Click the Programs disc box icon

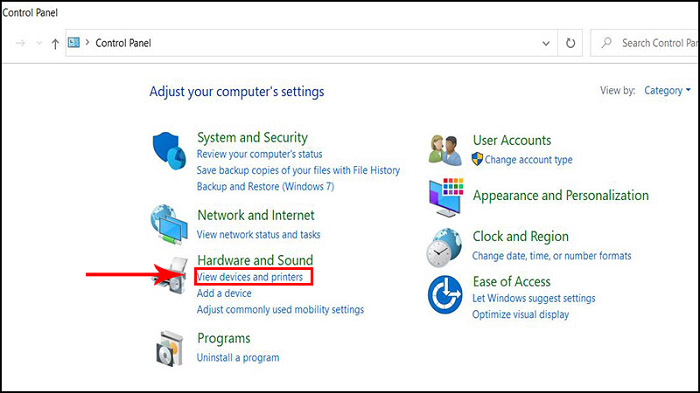click(x=170, y=349)
